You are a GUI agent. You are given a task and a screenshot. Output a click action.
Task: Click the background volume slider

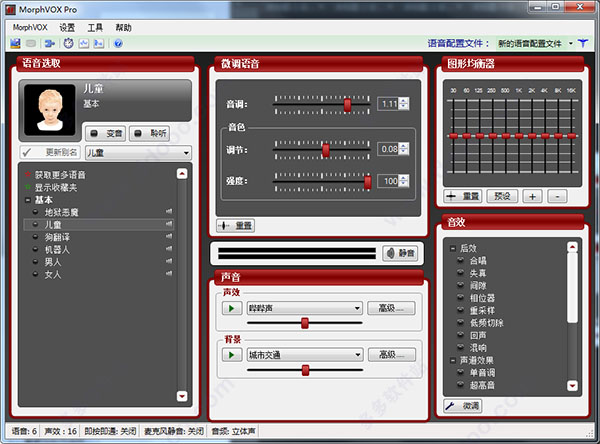click(305, 370)
